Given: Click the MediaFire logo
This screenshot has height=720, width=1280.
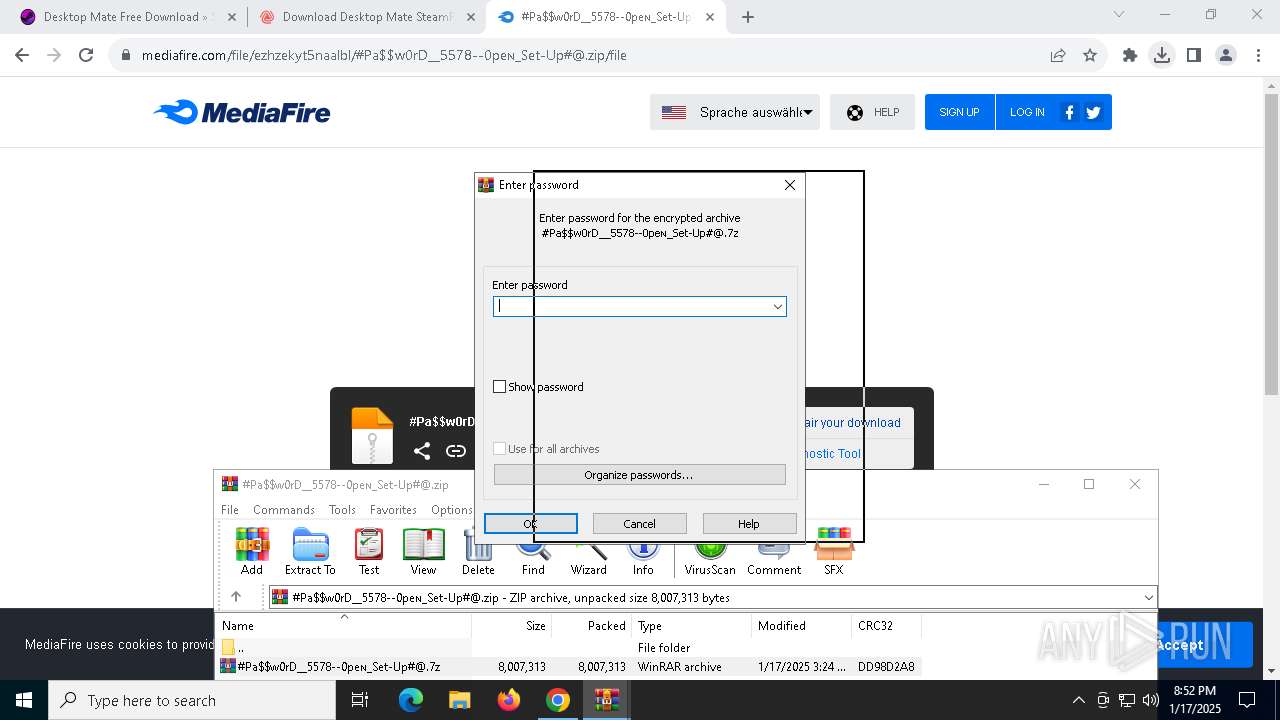Looking at the screenshot, I should 242,112.
